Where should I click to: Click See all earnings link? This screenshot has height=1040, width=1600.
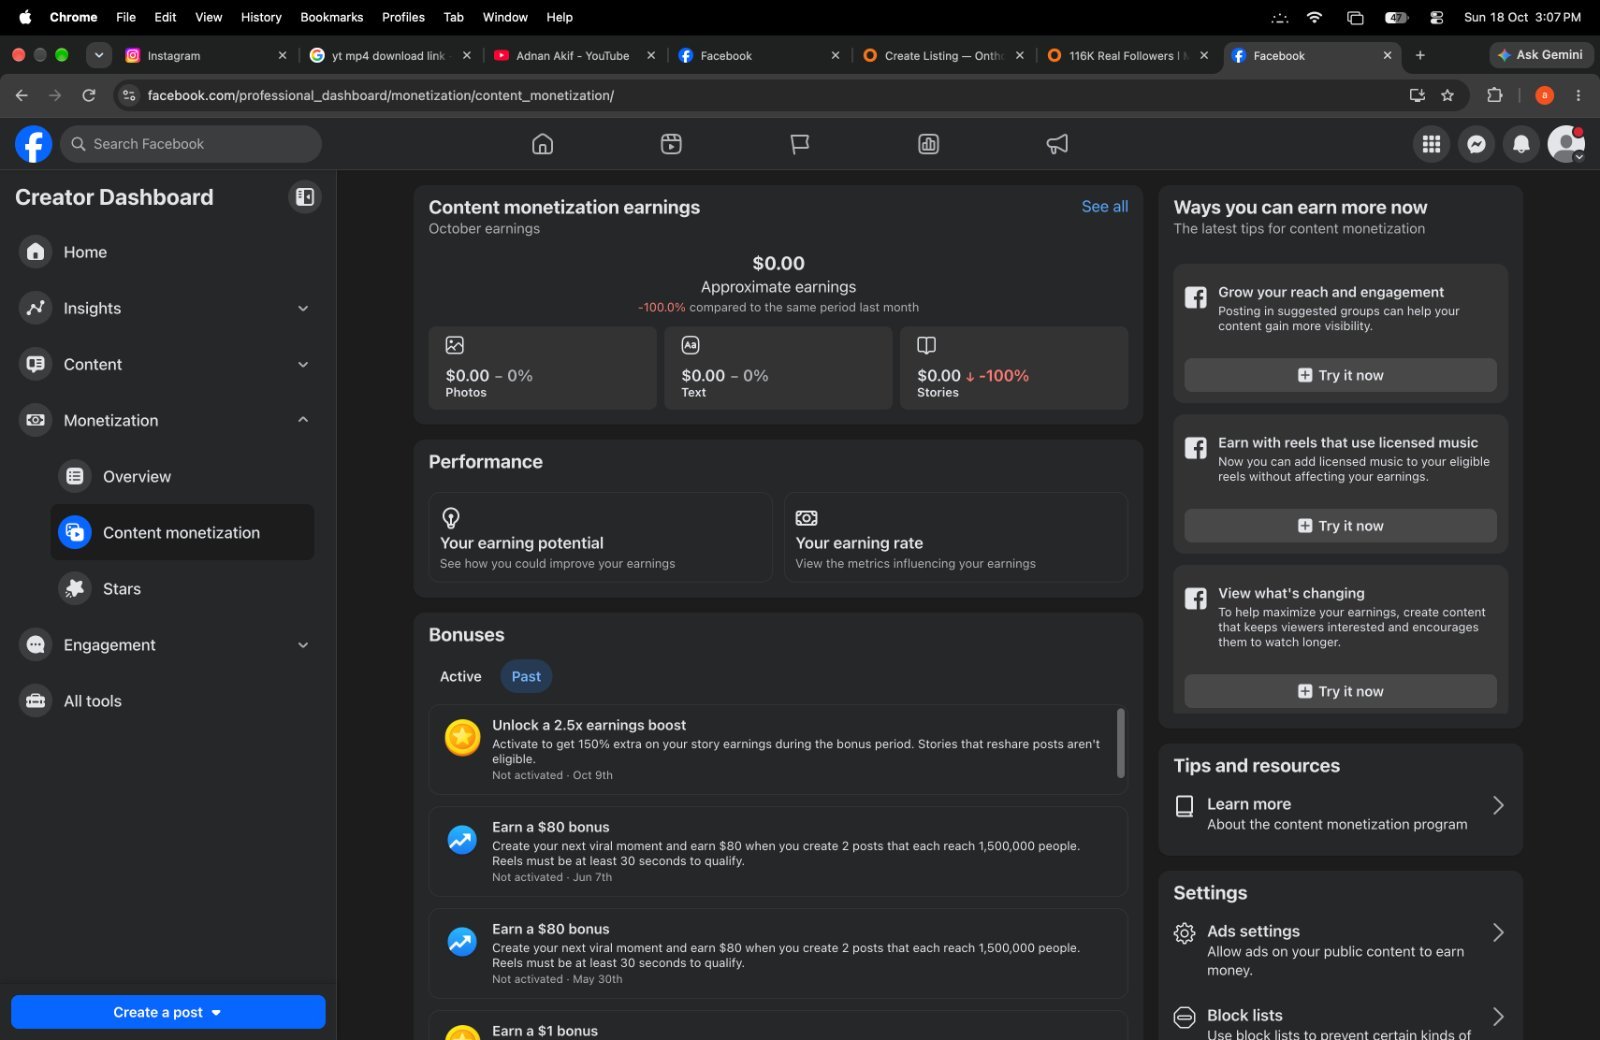(x=1104, y=207)
